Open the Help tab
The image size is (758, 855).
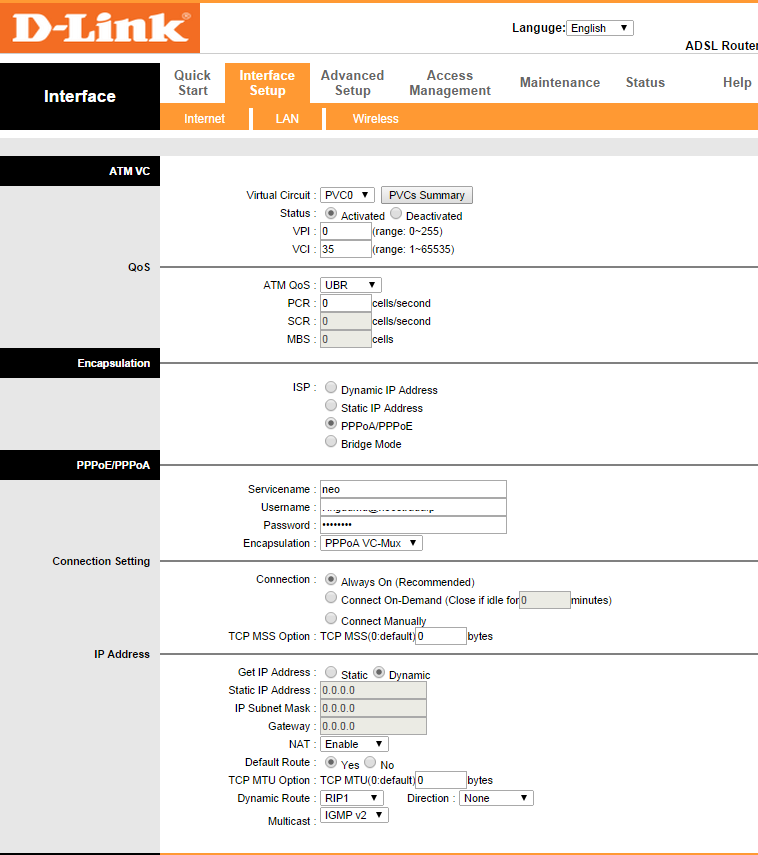737,83
